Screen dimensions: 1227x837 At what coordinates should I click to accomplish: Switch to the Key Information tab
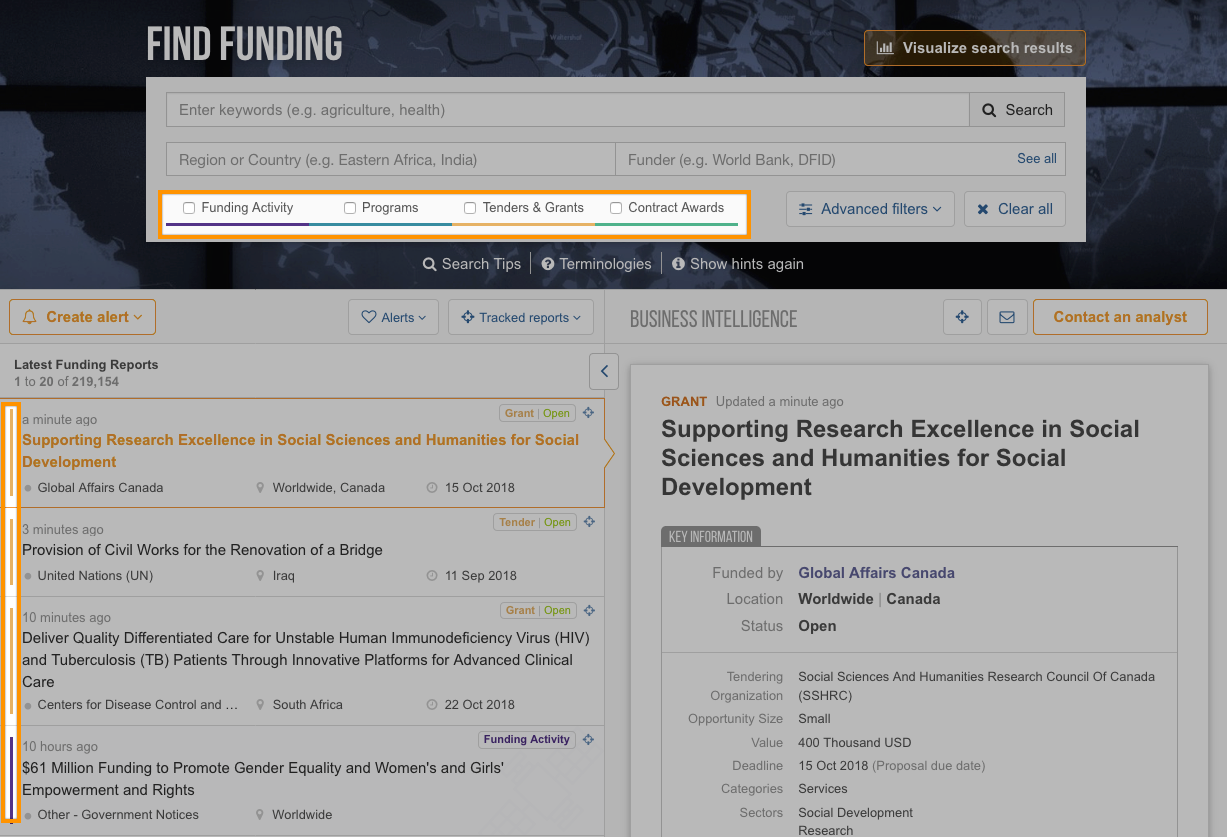[x=710, y=536]
